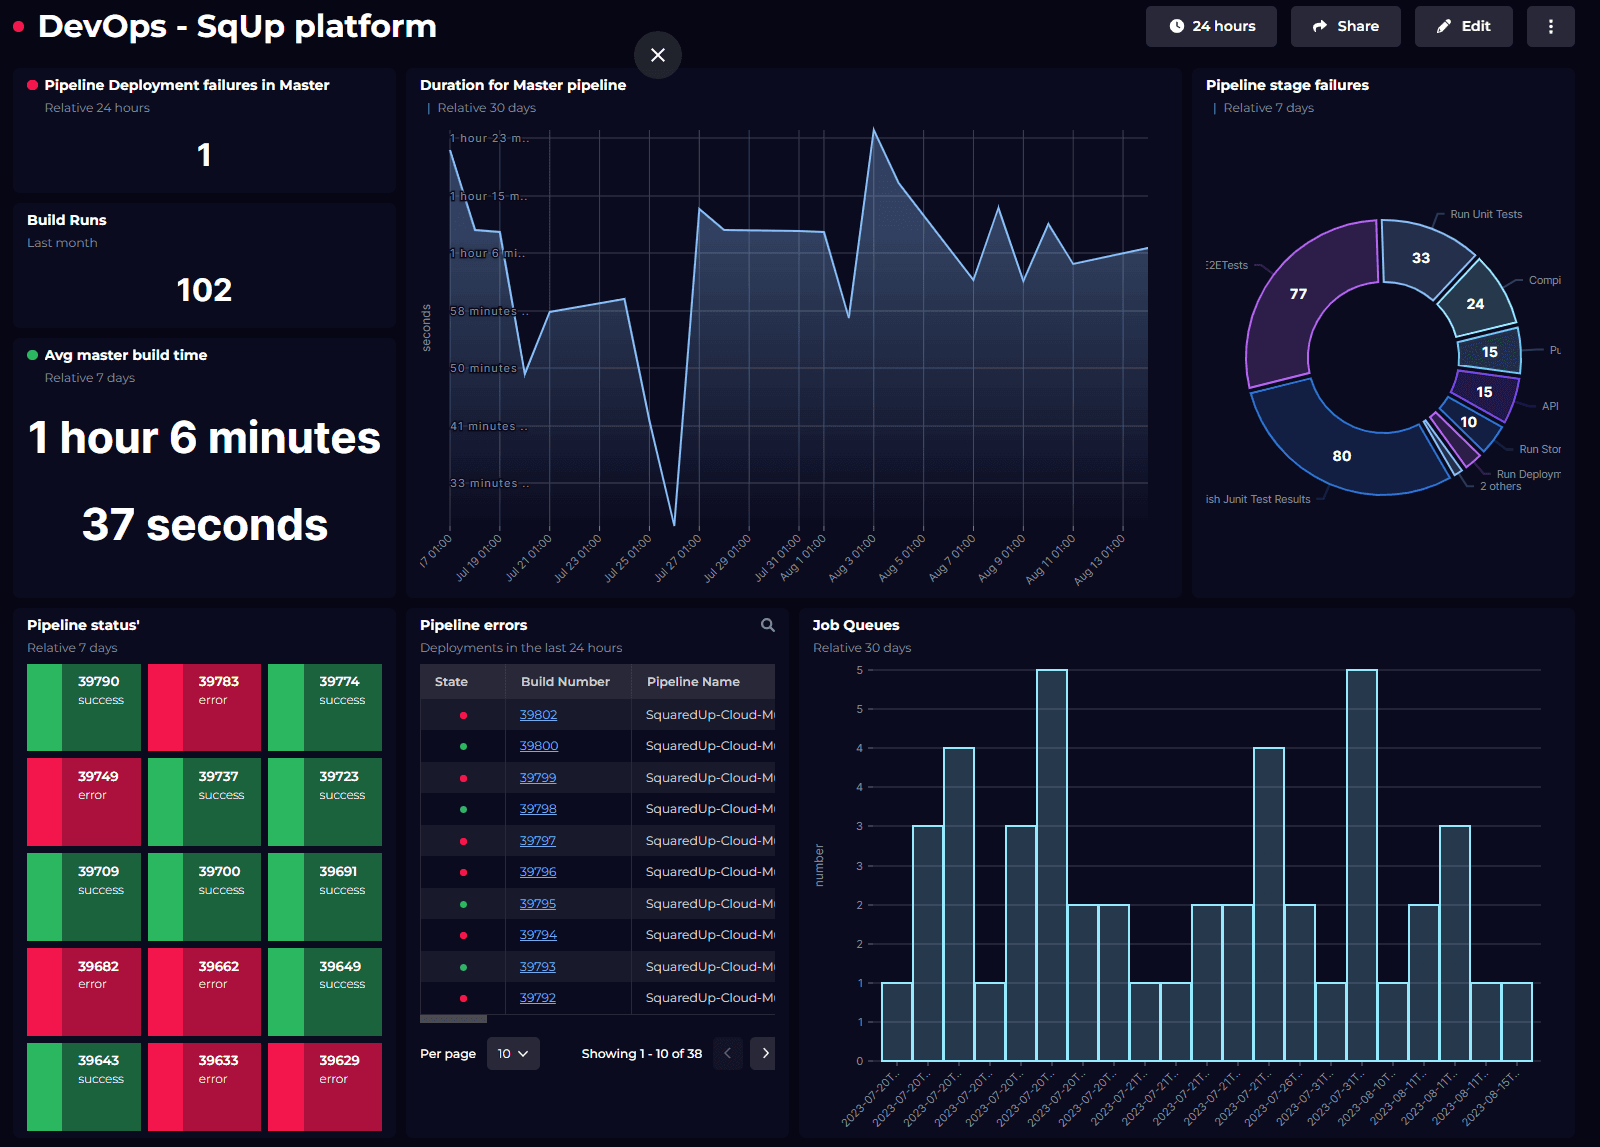Go to next page of pipeline errors
The image size is (1600, 1147).
point(765,1053)
